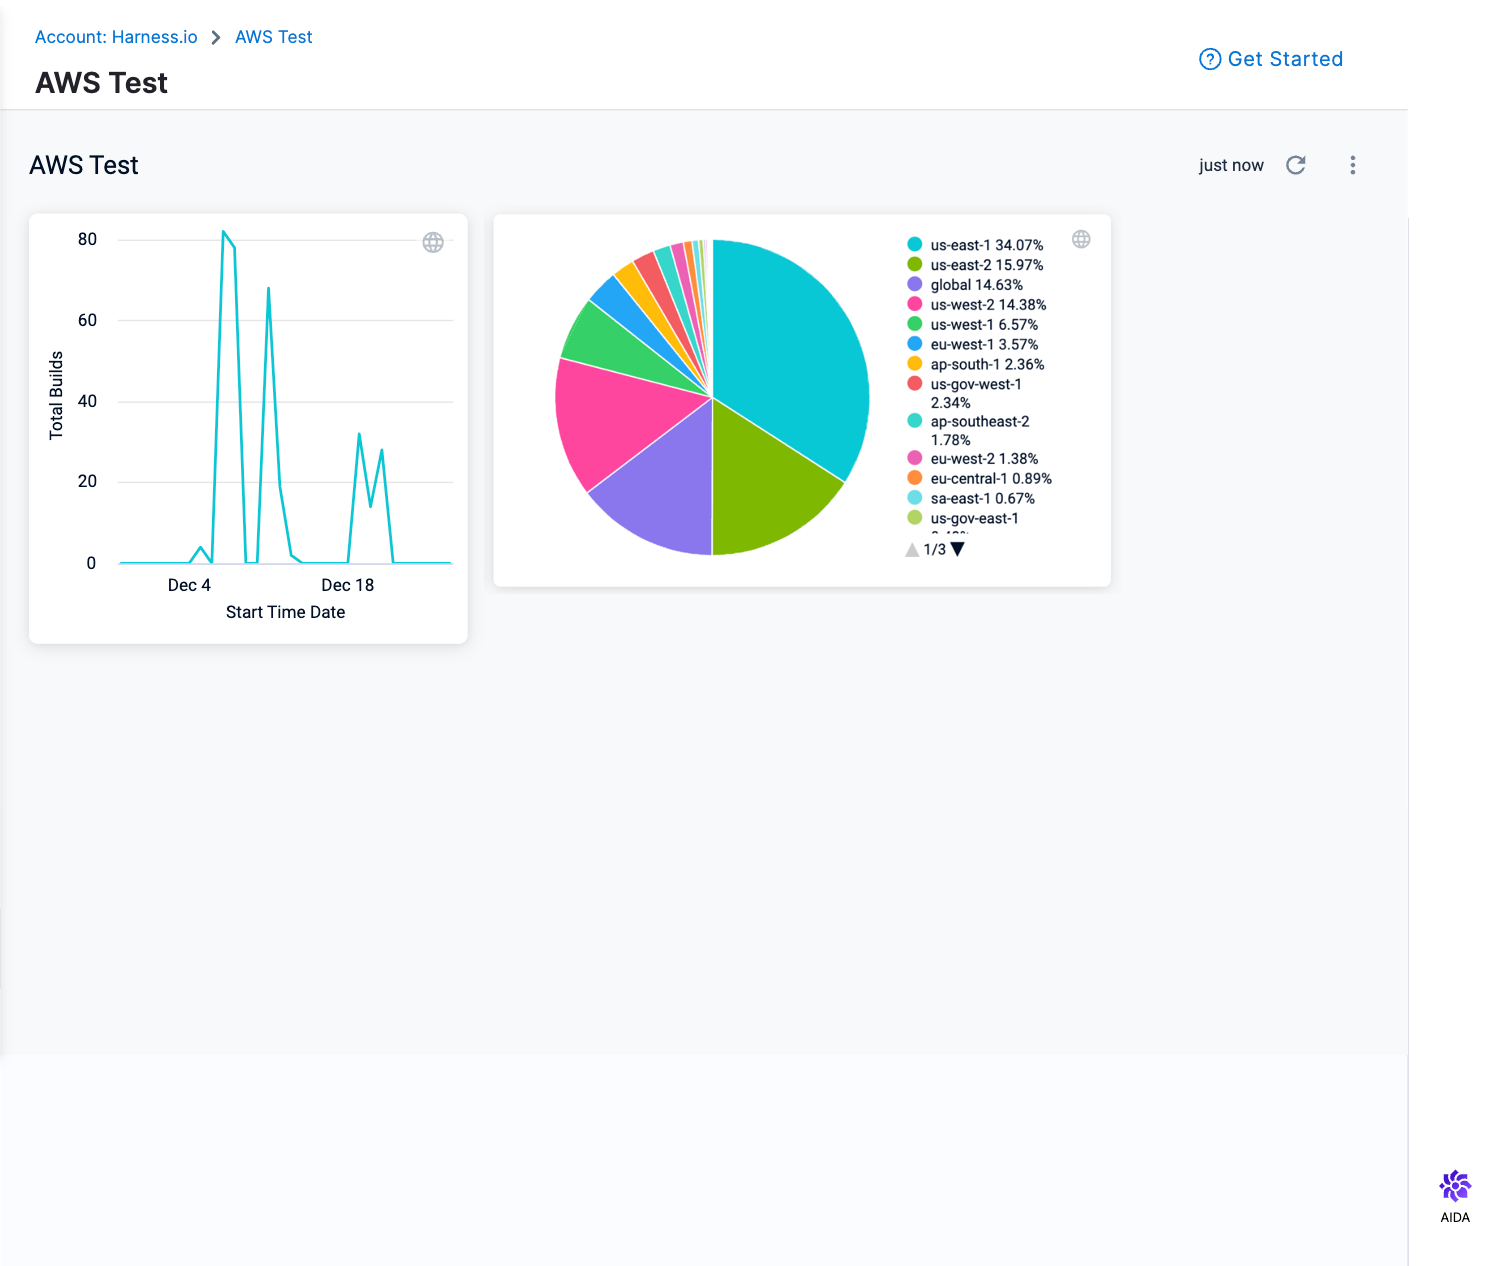Go to Account: Harness.io breadcrumb
The height and width of the screenshot is (1266, 1496).
[116, 37]
